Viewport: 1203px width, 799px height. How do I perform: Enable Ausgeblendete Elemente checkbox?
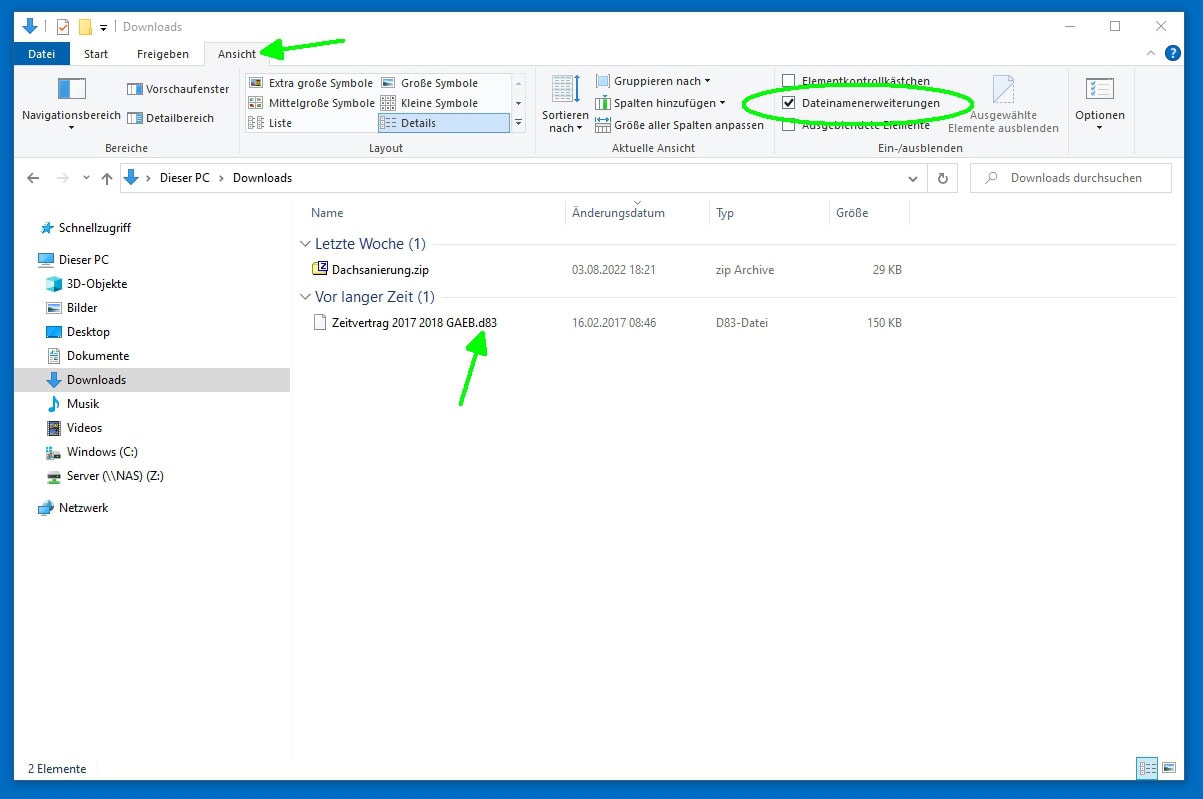pos(789,125)
